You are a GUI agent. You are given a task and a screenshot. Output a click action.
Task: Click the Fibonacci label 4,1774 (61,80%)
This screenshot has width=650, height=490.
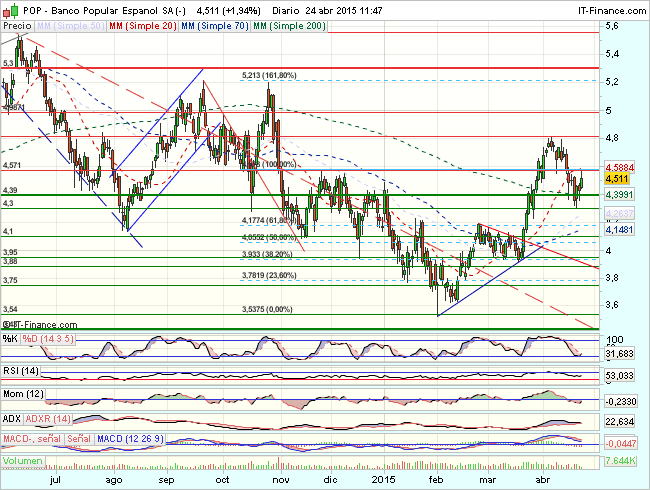pyautogui.click(x=269, y=220)
